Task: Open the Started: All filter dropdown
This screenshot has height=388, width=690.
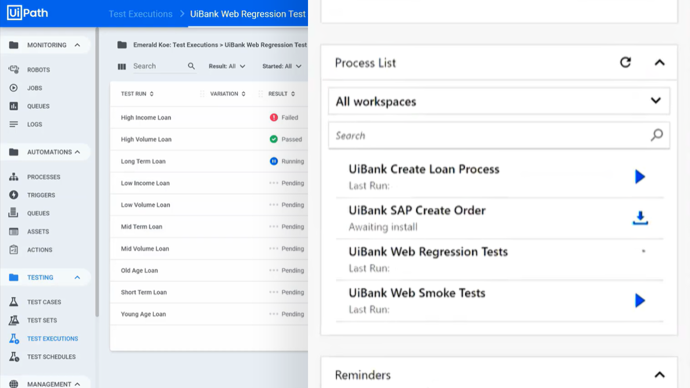Action: click(x=282, y=66)
